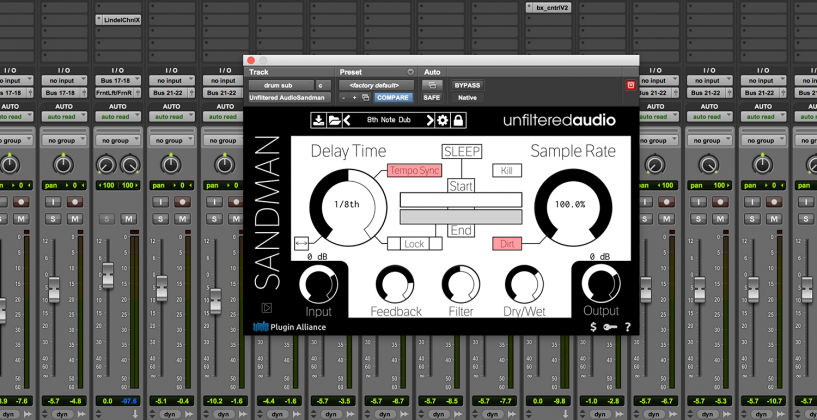Screen dimensions: 817x420
Task: Open the Preset menu round arrow
Action: pyautogui.click(x=410, y=72)
